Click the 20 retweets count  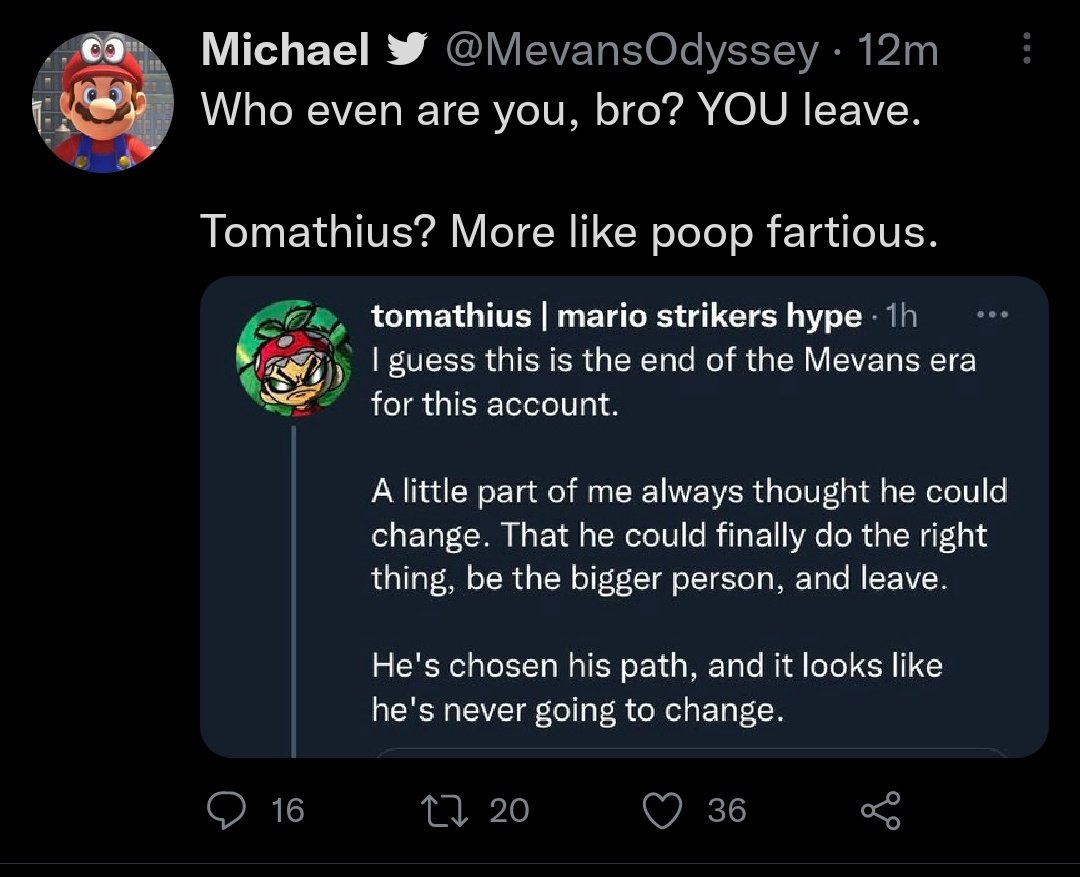(510, 809)
